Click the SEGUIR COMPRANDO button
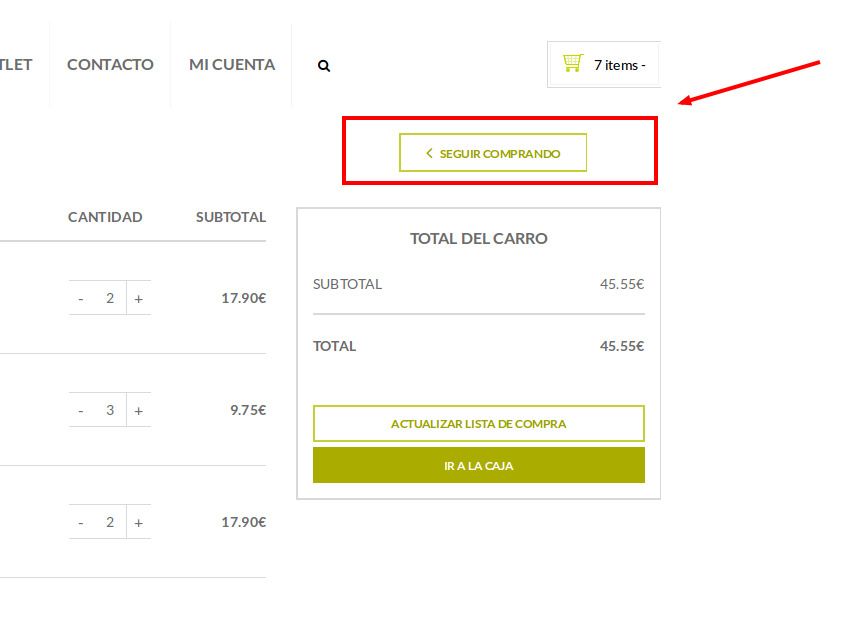This screenshot has height=633, width=867. 493,153
